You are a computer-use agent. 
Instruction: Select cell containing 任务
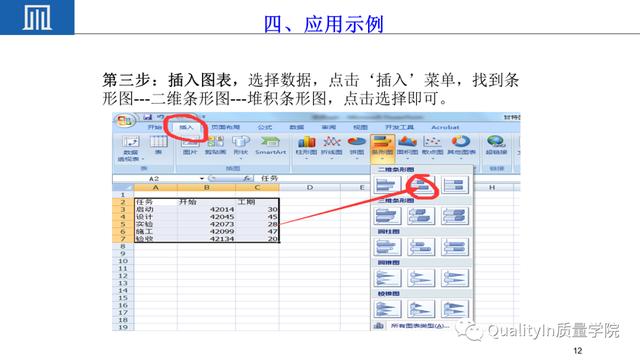pos(156,202)
